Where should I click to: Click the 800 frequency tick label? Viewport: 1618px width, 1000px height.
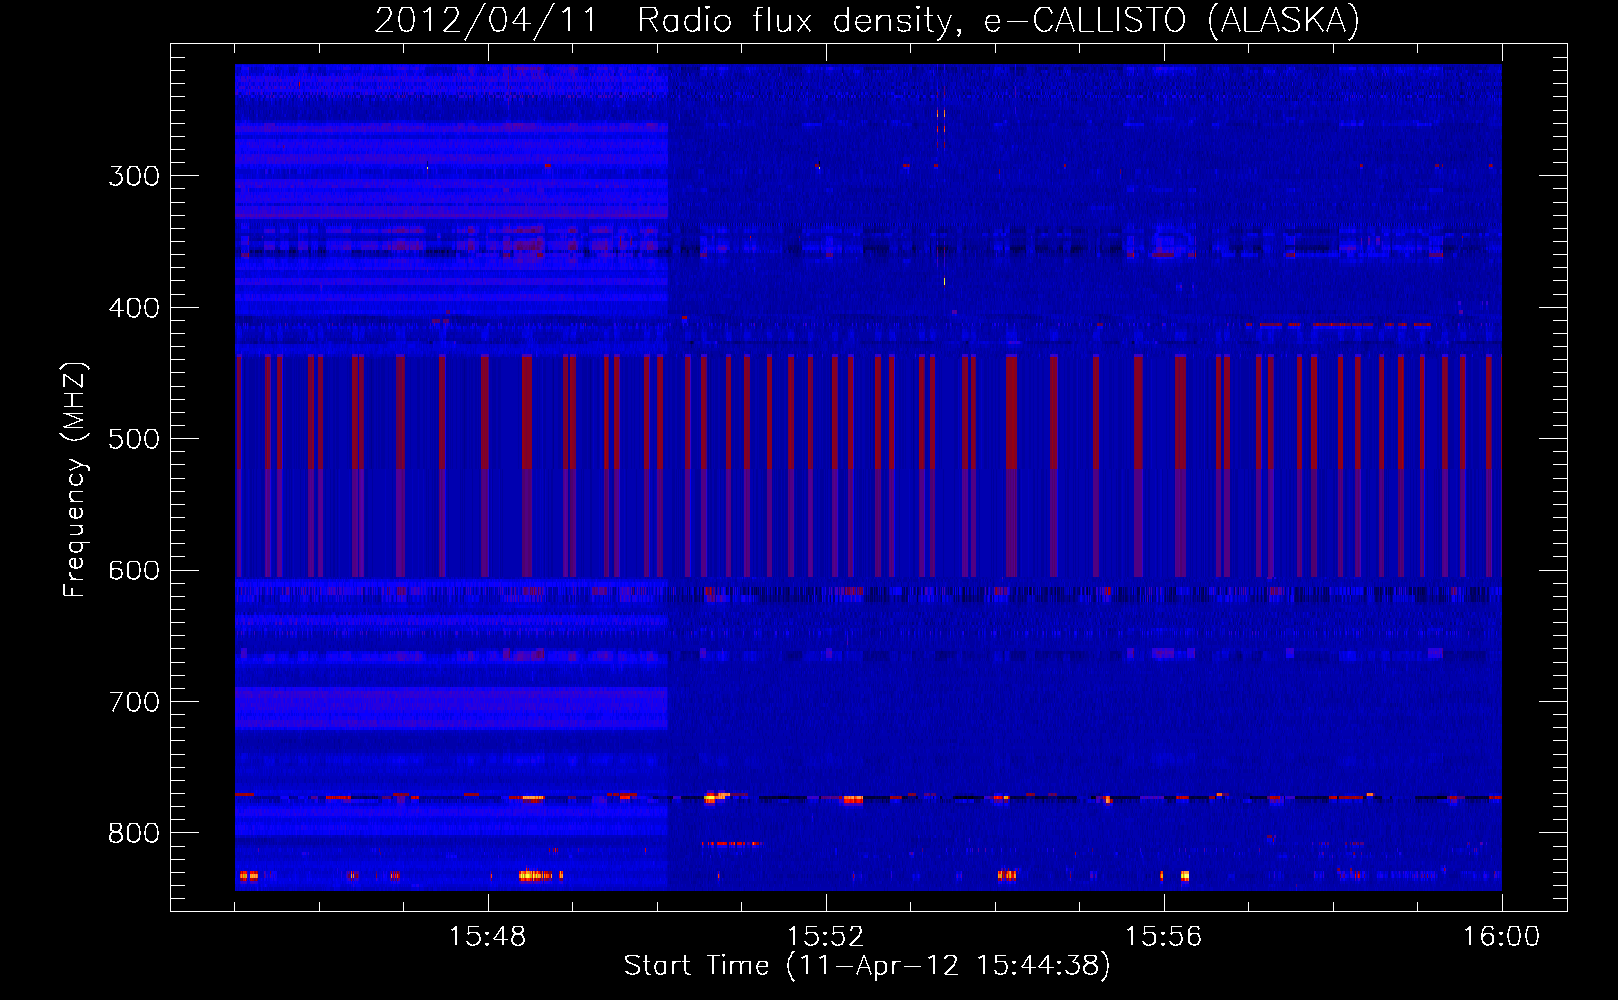pyautogui.click(x=134, y=834)
